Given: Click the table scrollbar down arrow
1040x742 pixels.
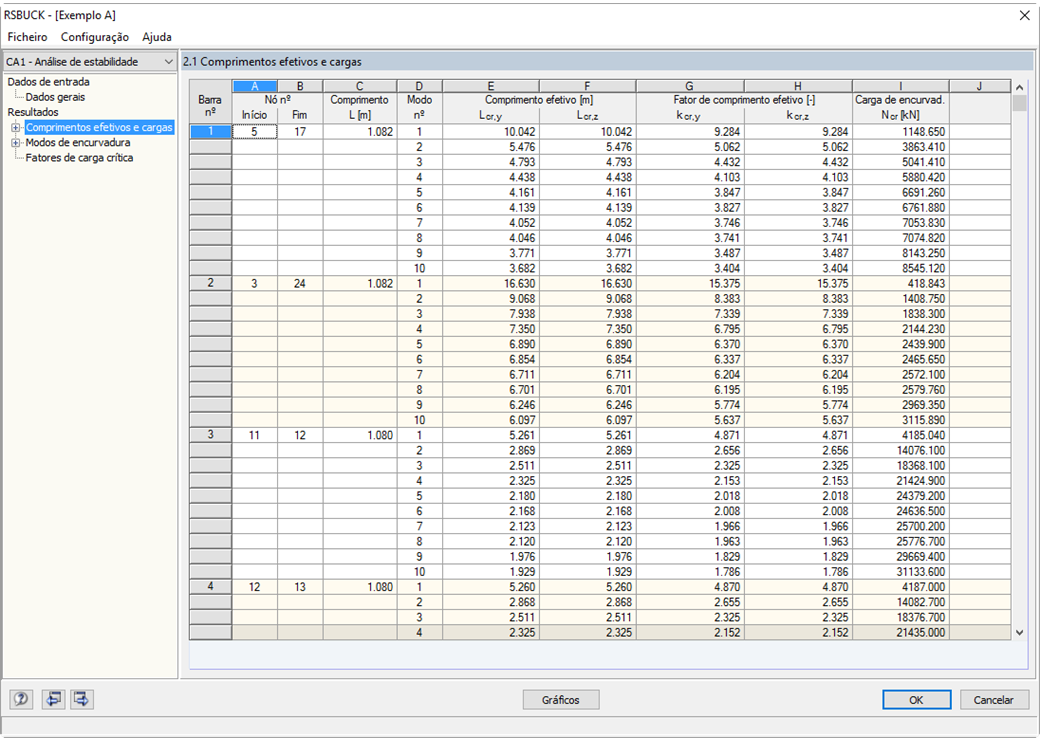Looking at the screenshot, I should [x=1019, y=633].
